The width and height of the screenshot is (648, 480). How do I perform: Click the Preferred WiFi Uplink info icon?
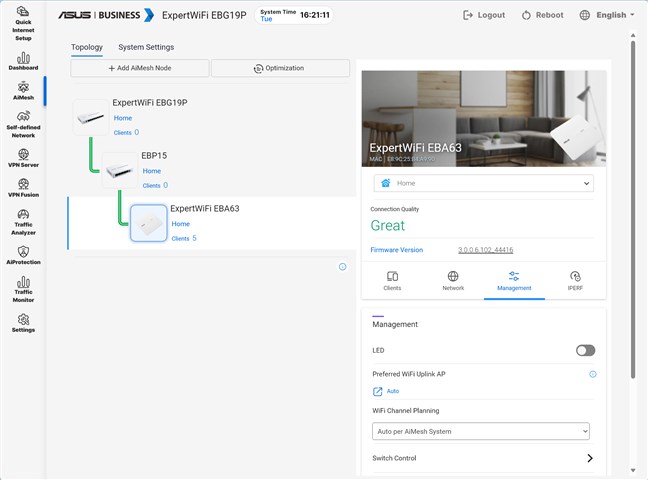[592, 374]
